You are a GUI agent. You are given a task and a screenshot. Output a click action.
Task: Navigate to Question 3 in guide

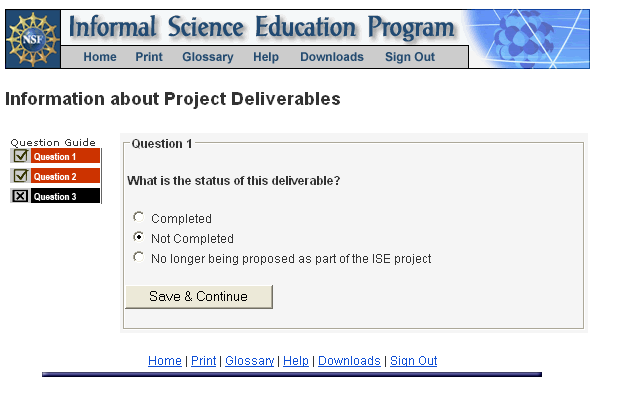coord(65,196)
